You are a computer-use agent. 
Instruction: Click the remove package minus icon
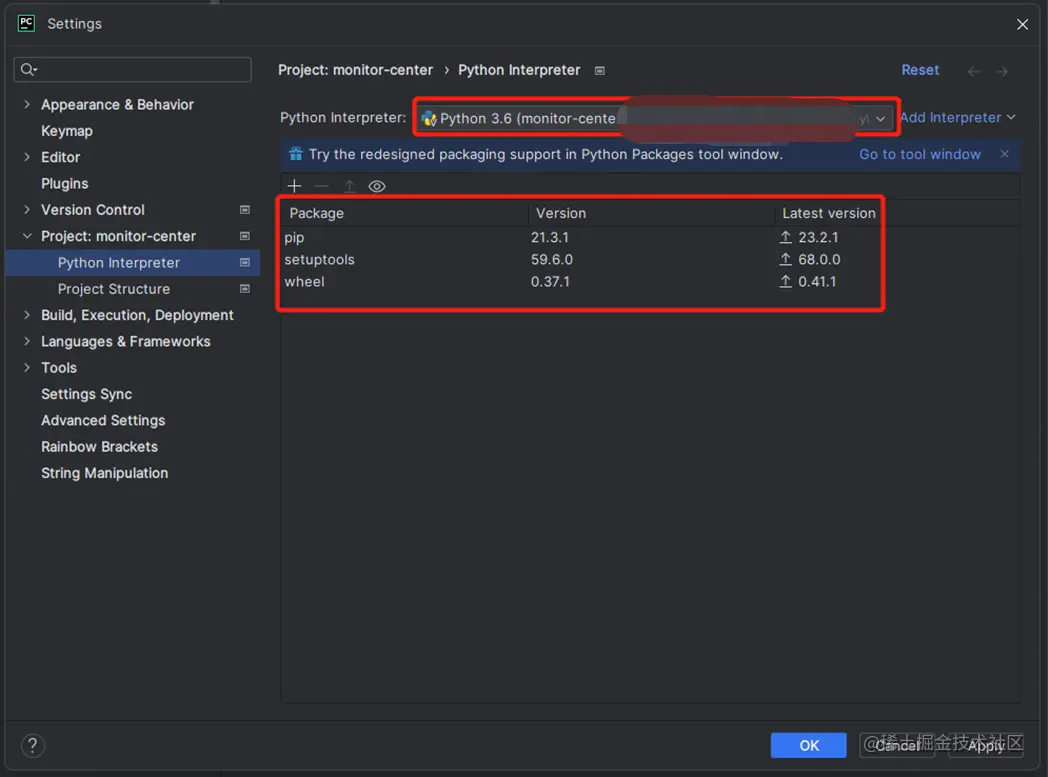[321, 186]
